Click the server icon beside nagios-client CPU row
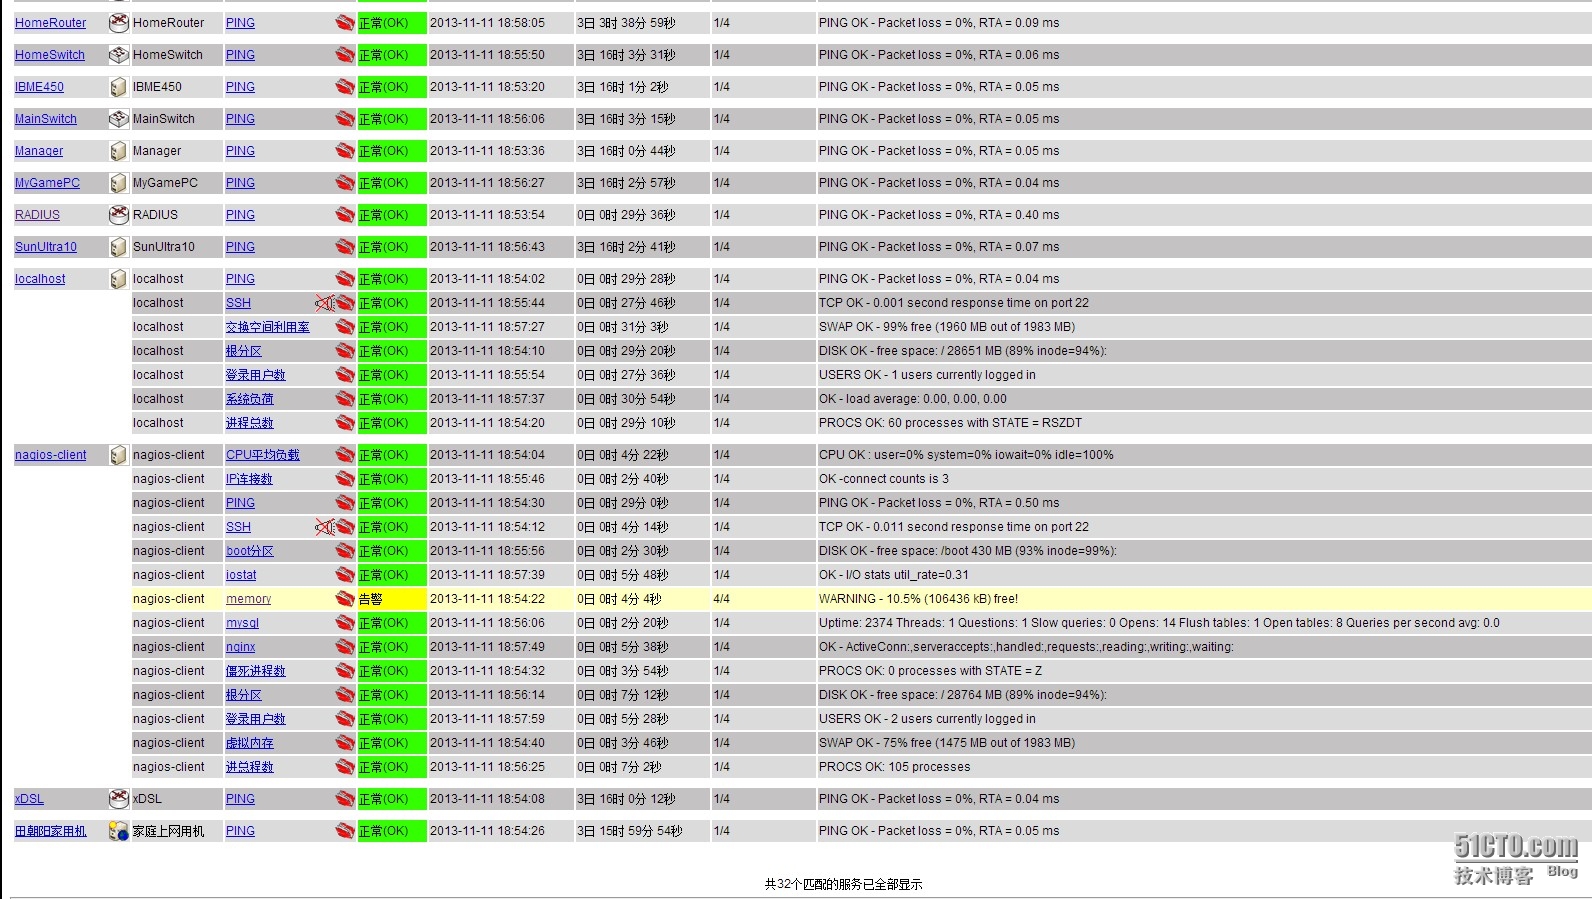 tap(118, 454)
